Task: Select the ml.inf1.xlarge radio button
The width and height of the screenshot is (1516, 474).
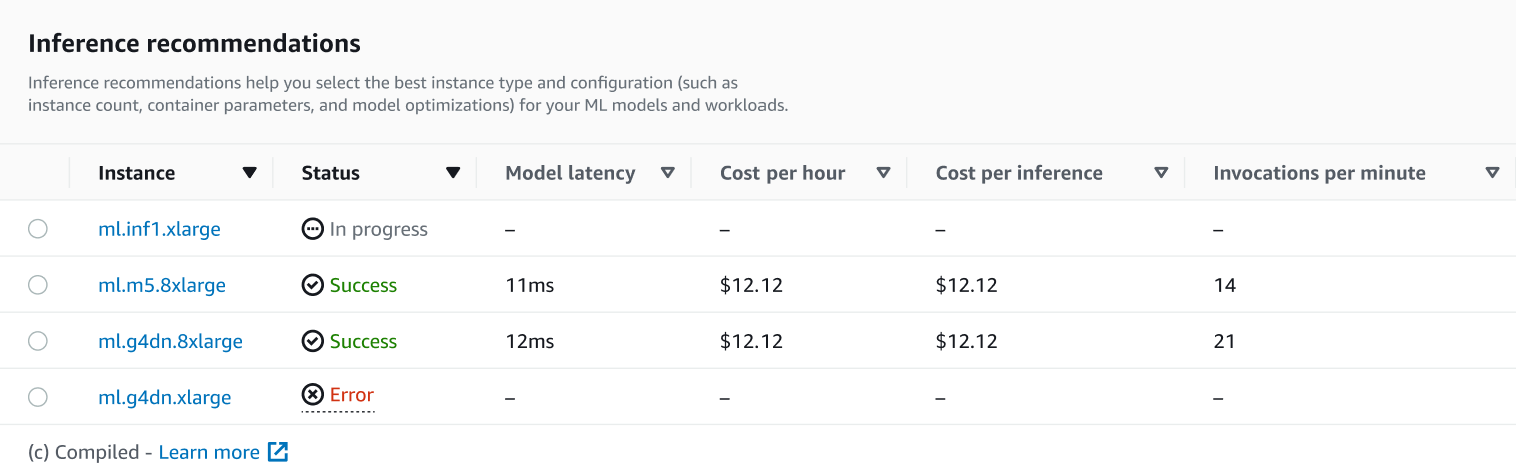Action: tap(38, 229)
